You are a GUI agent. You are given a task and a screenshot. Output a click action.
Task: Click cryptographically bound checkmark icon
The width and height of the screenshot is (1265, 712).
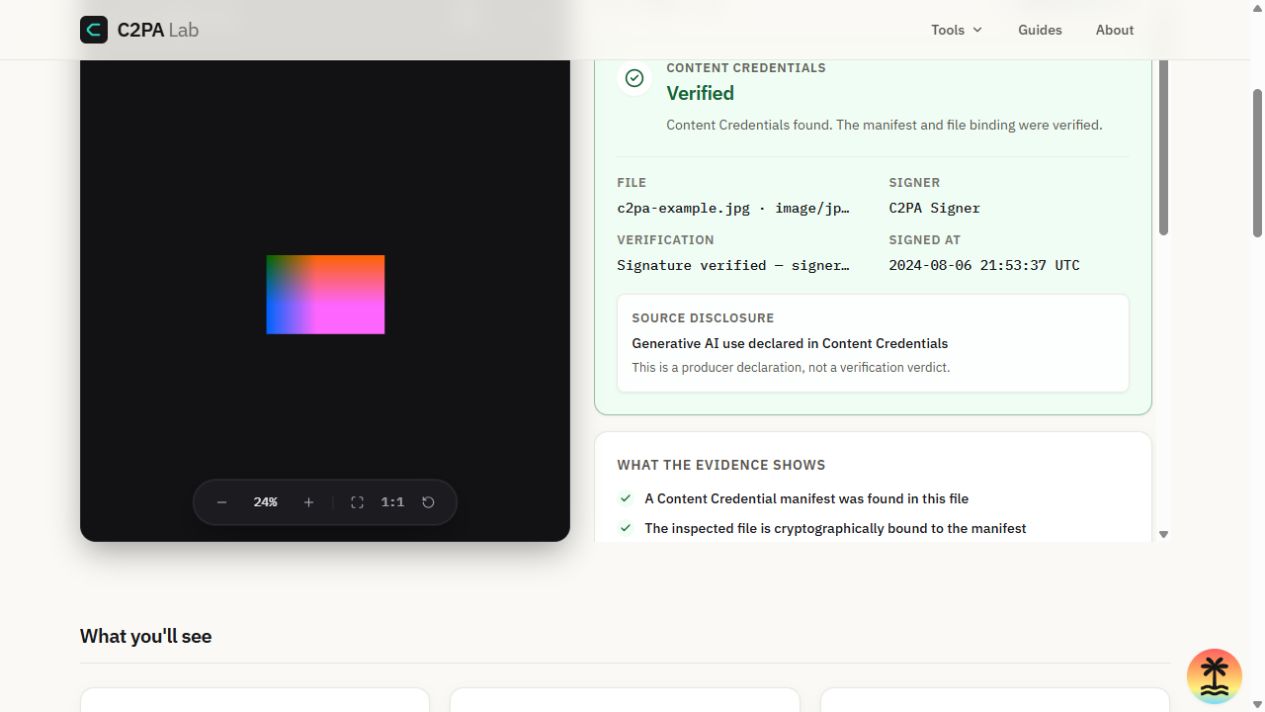coord(626,528)
